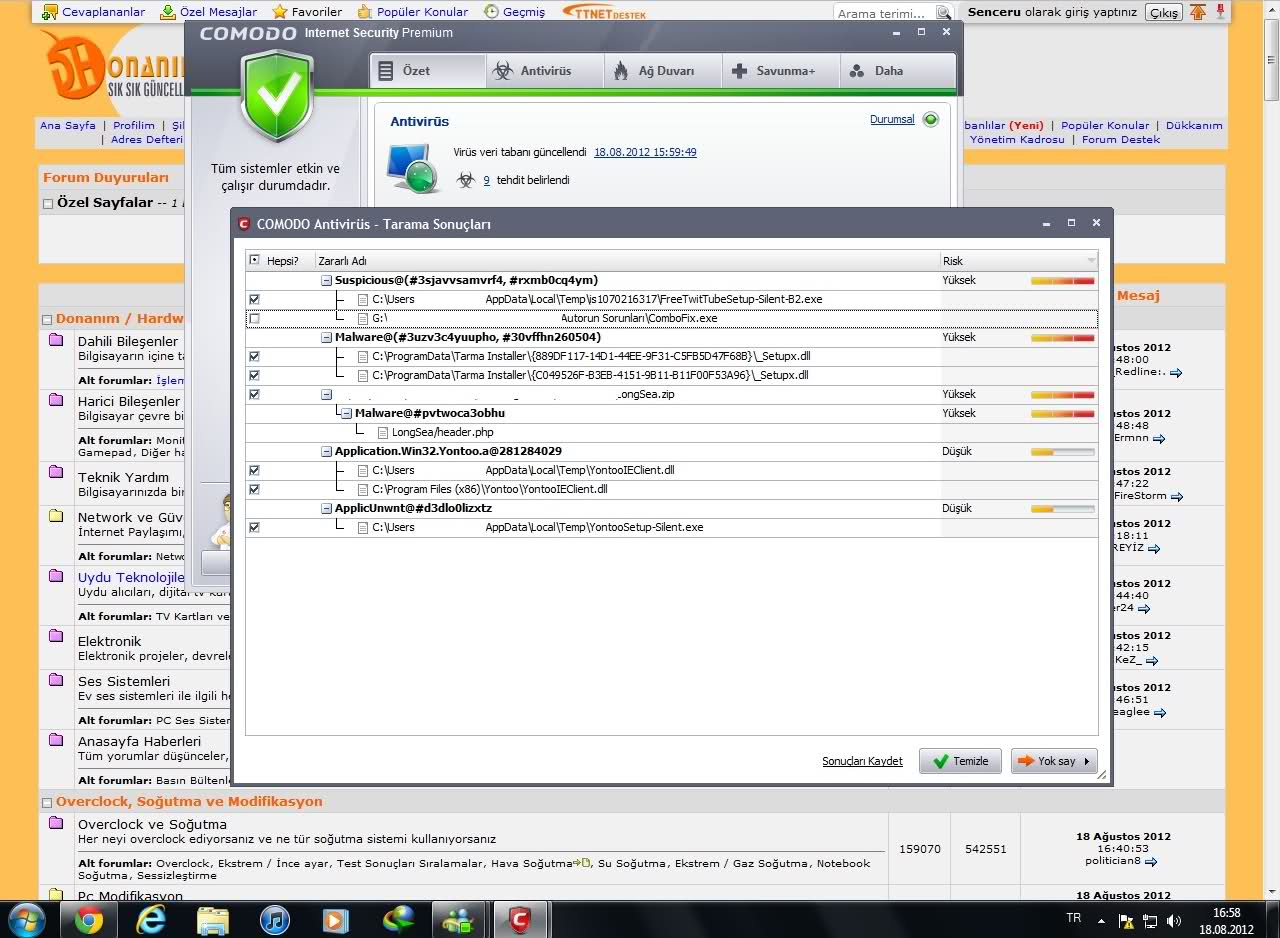This screenshot has height=938, width=1280.
Task: Click the Suspicious row risk level bar
Action: pos(1063,281)
